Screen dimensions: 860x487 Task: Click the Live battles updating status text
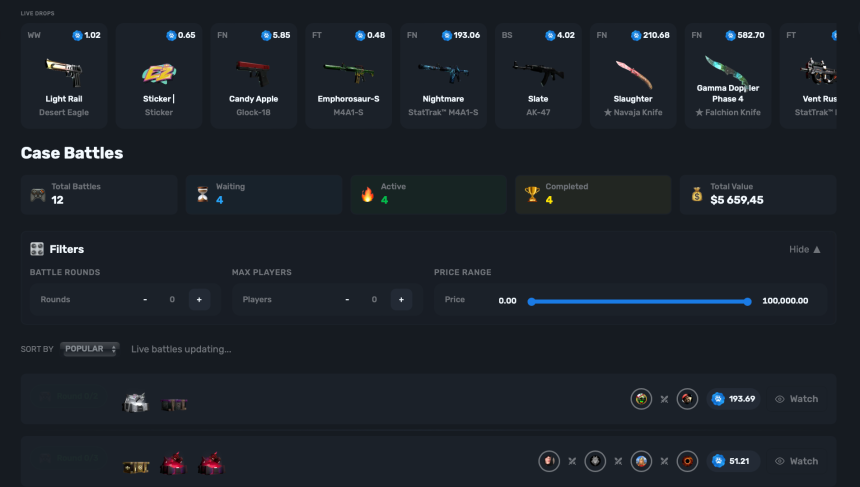click(181, 349)
